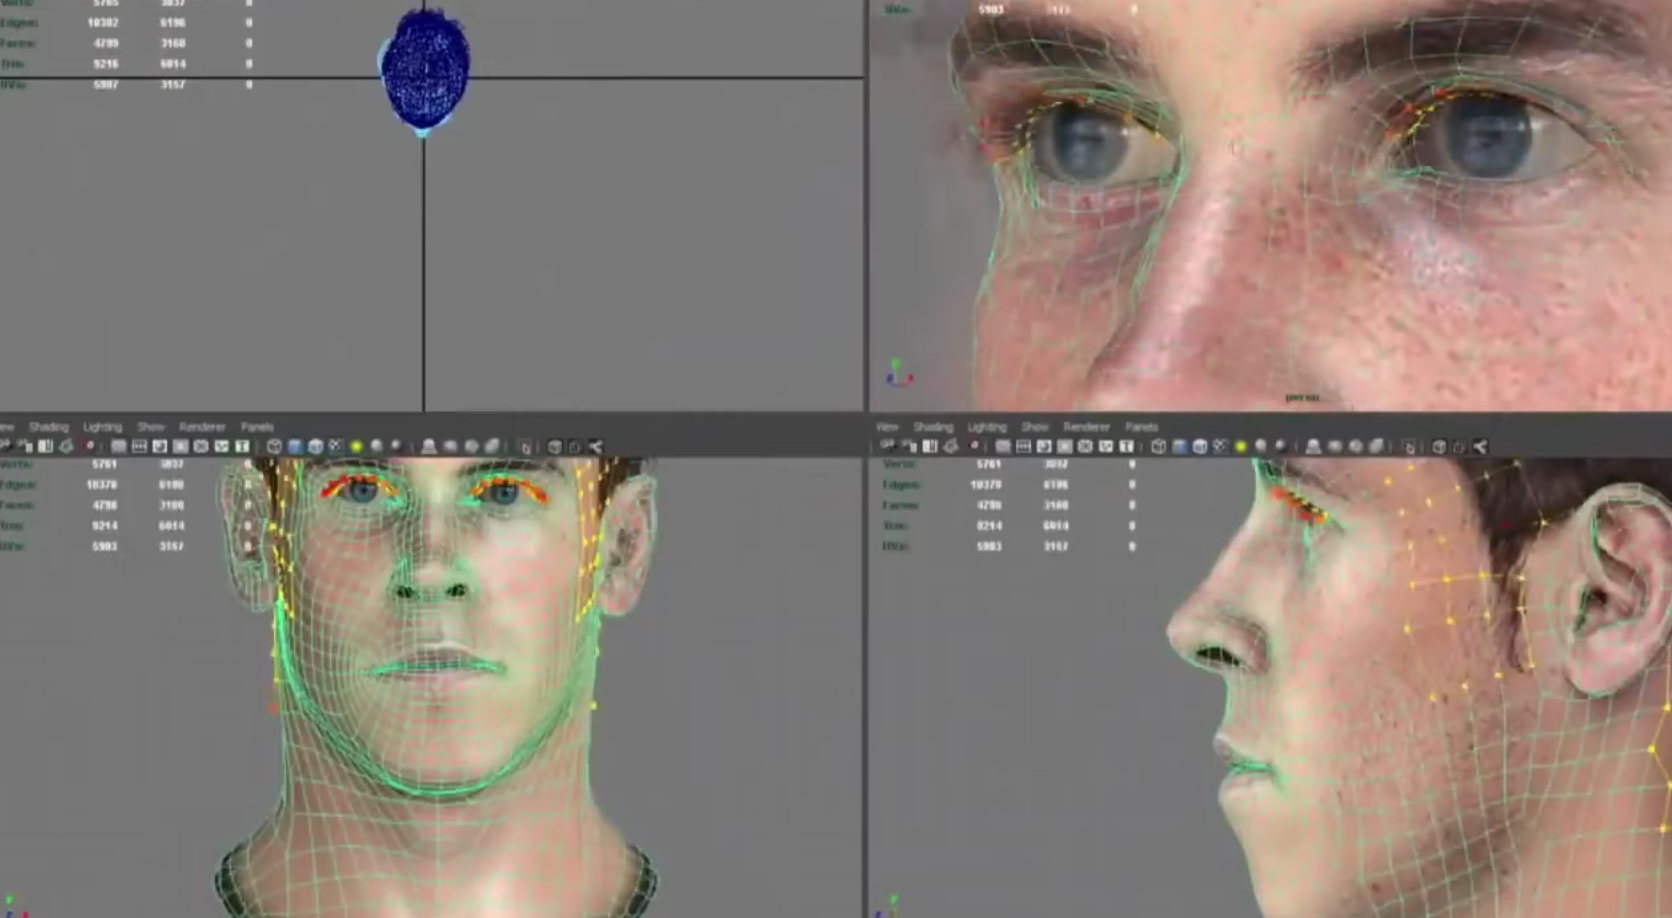Click film gate icon in side-view panel toolbar
1672x918 pixels.
pos(1024,447)
